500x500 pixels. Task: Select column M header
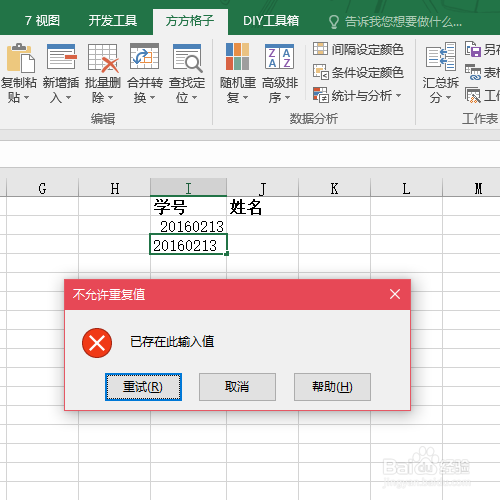tap(479, 188)
